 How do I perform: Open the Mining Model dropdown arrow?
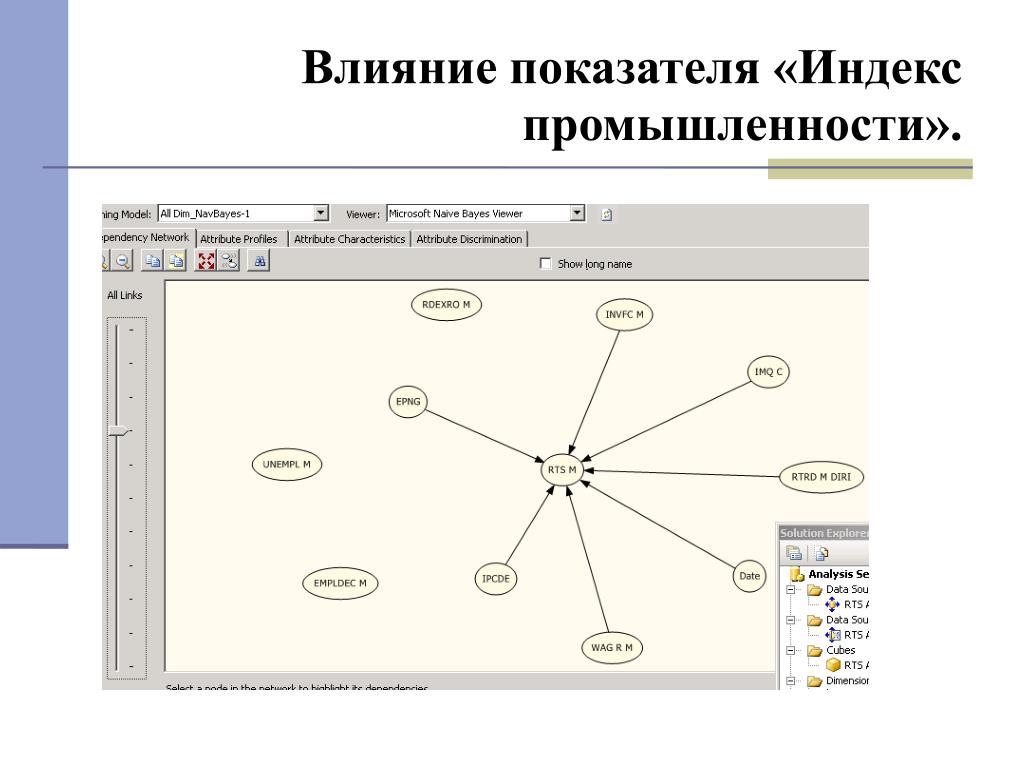click(x=321, y=214)
